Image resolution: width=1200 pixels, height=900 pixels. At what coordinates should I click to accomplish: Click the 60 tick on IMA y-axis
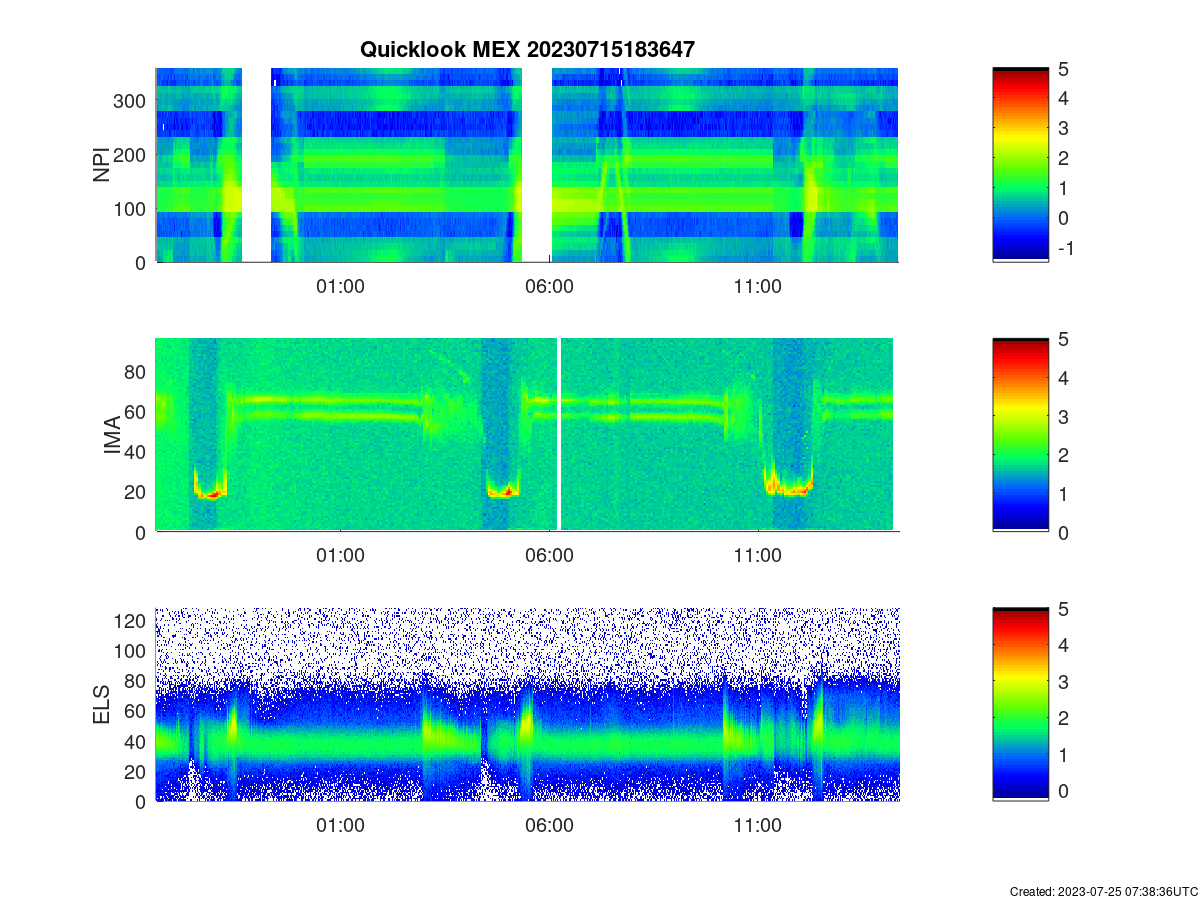pos(137,412)
